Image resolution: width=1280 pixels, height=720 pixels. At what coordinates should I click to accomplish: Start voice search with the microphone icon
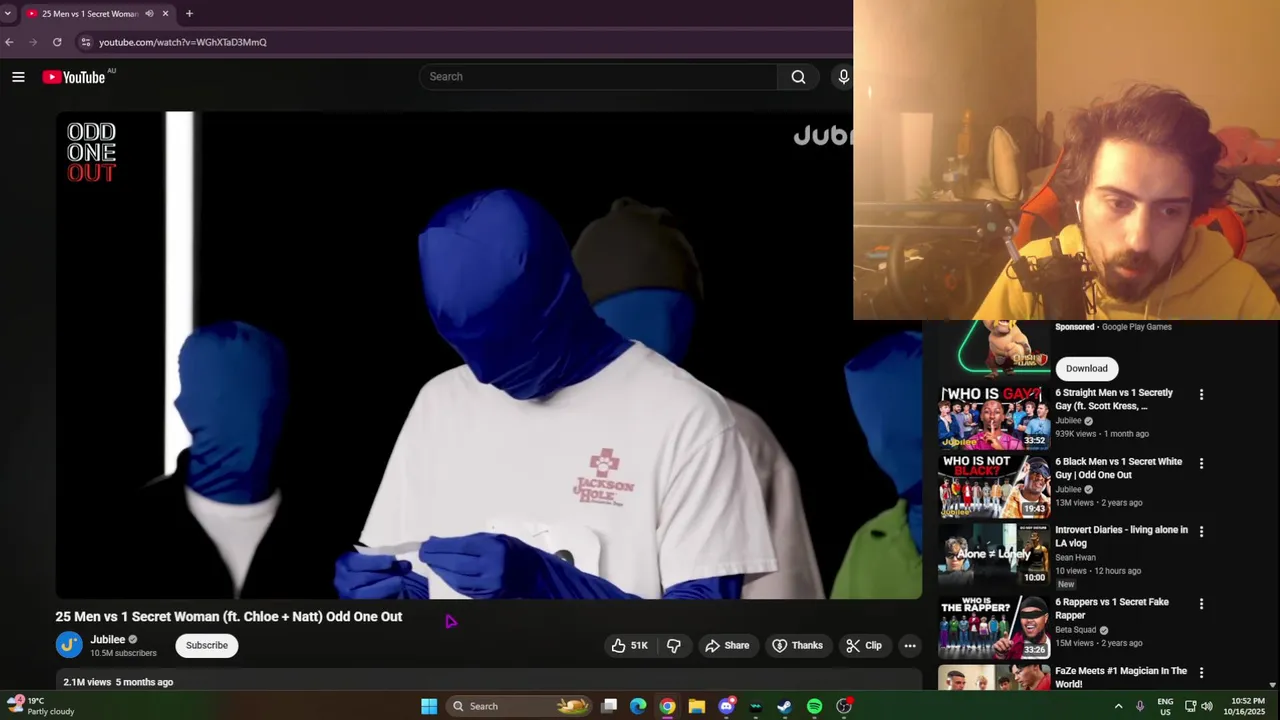(843, 77)
